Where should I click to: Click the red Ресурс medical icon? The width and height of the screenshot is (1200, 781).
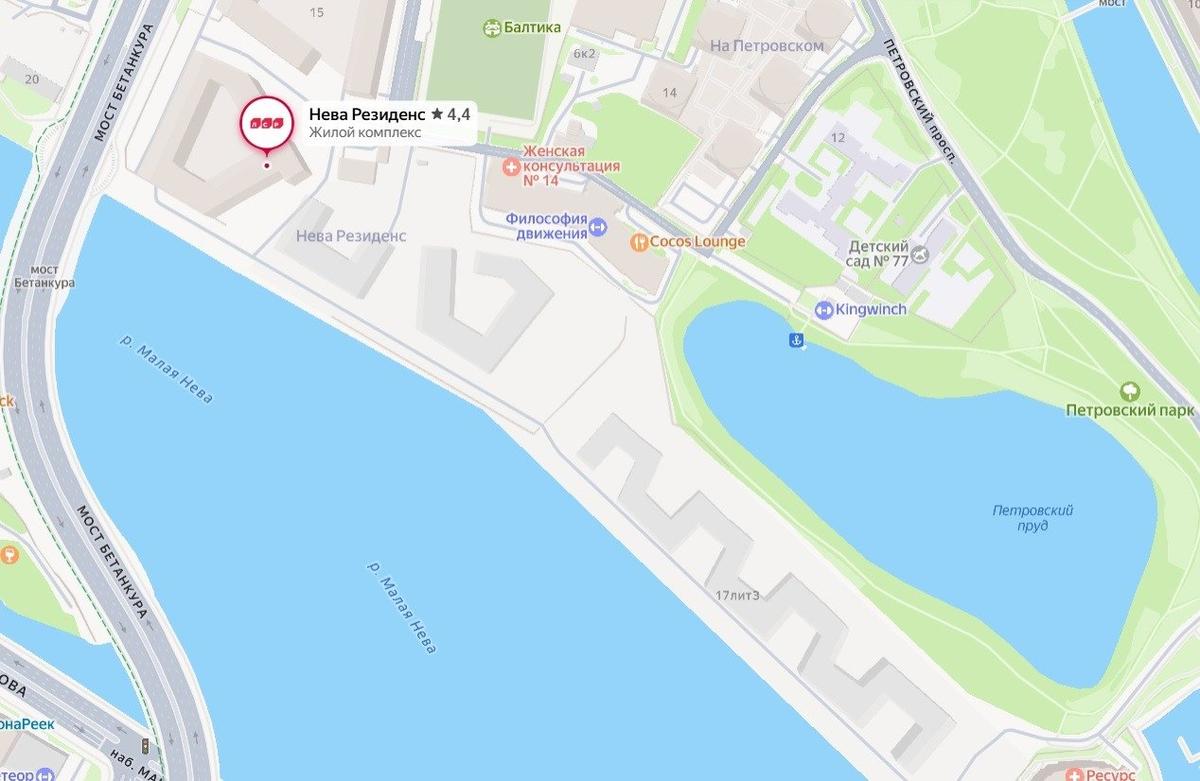[1075, 774]
